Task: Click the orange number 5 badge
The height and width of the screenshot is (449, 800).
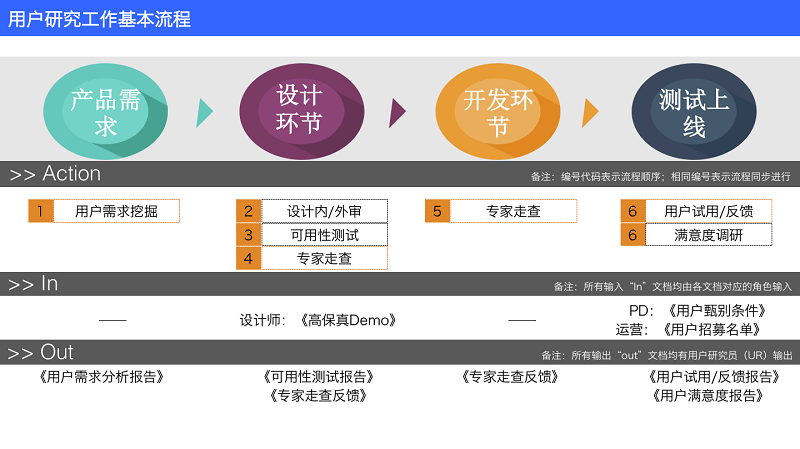Action: coord(437,211)
